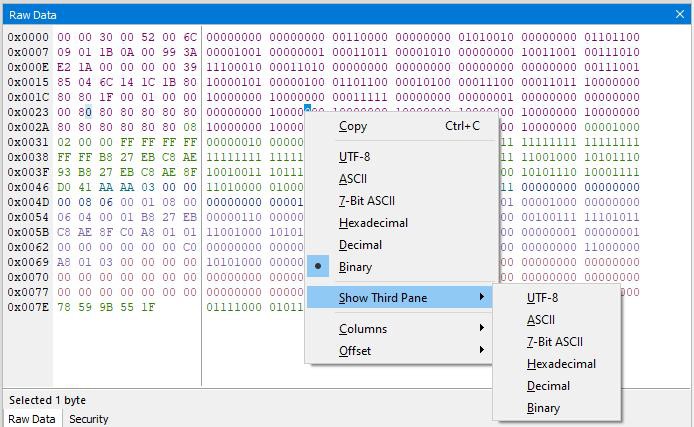
Task: Click the offset label 0x0070
Action: pyautogui.click(x=28, y=277)
